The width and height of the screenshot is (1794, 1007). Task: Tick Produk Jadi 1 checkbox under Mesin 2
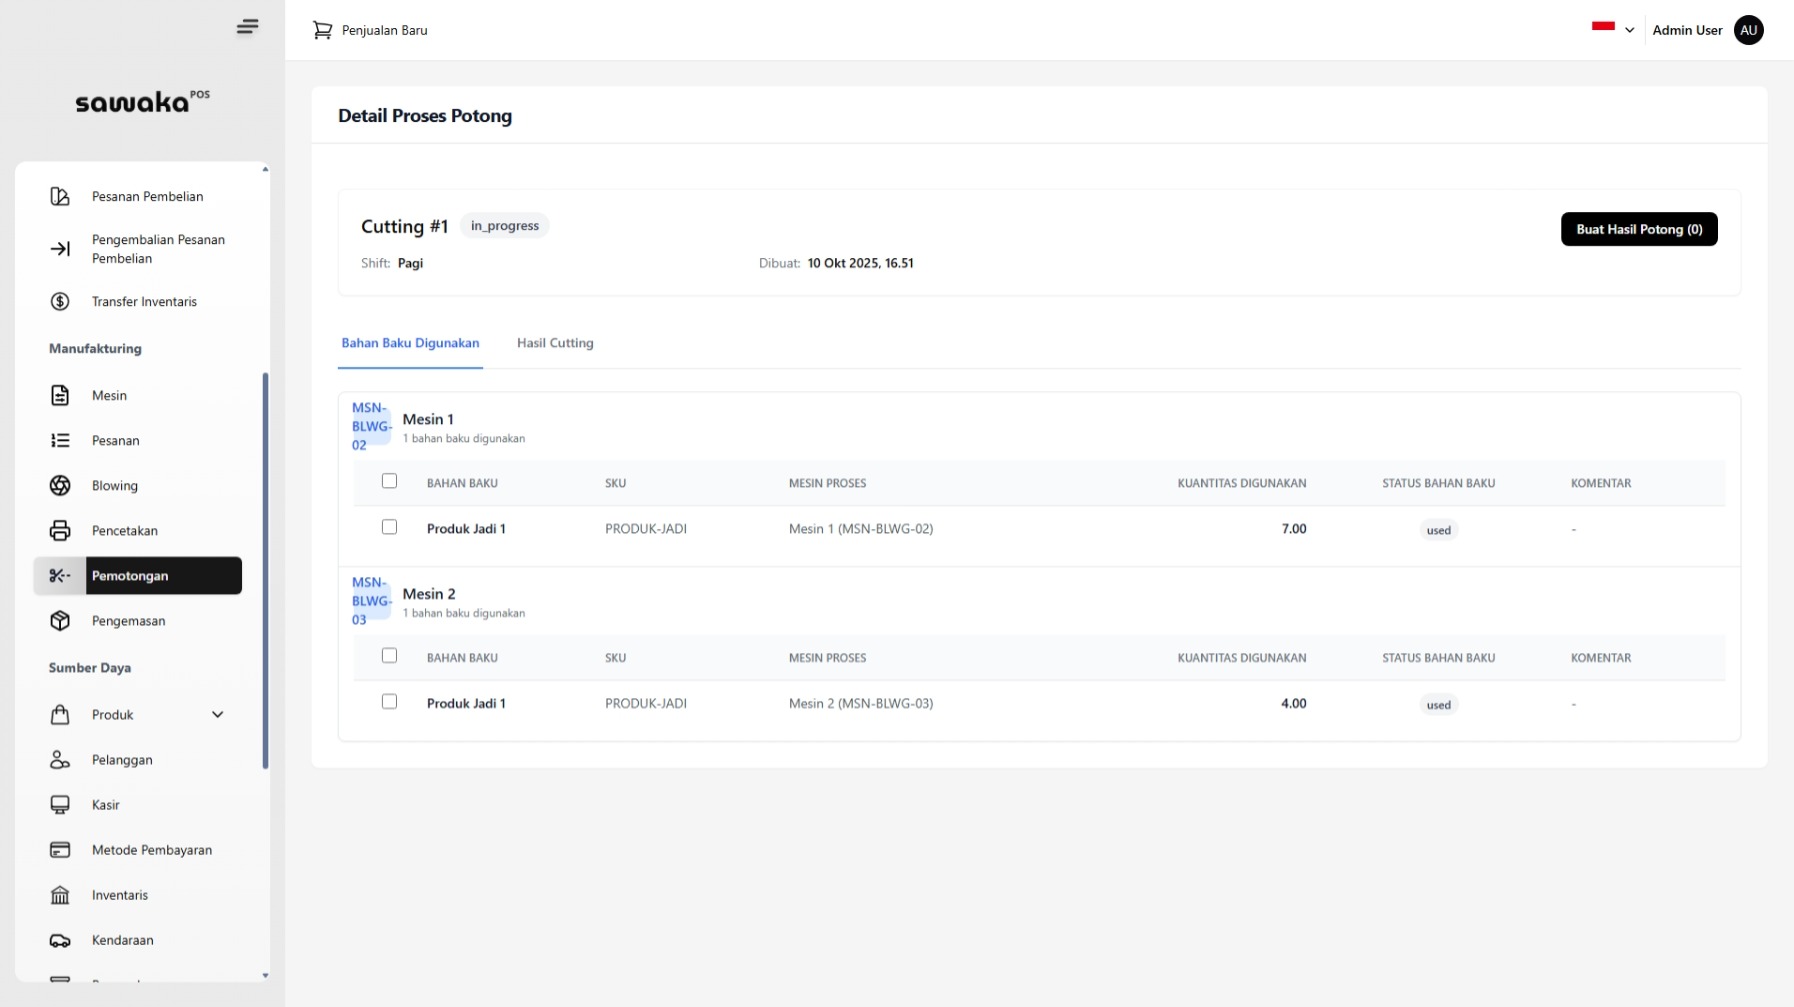point(389,702)
